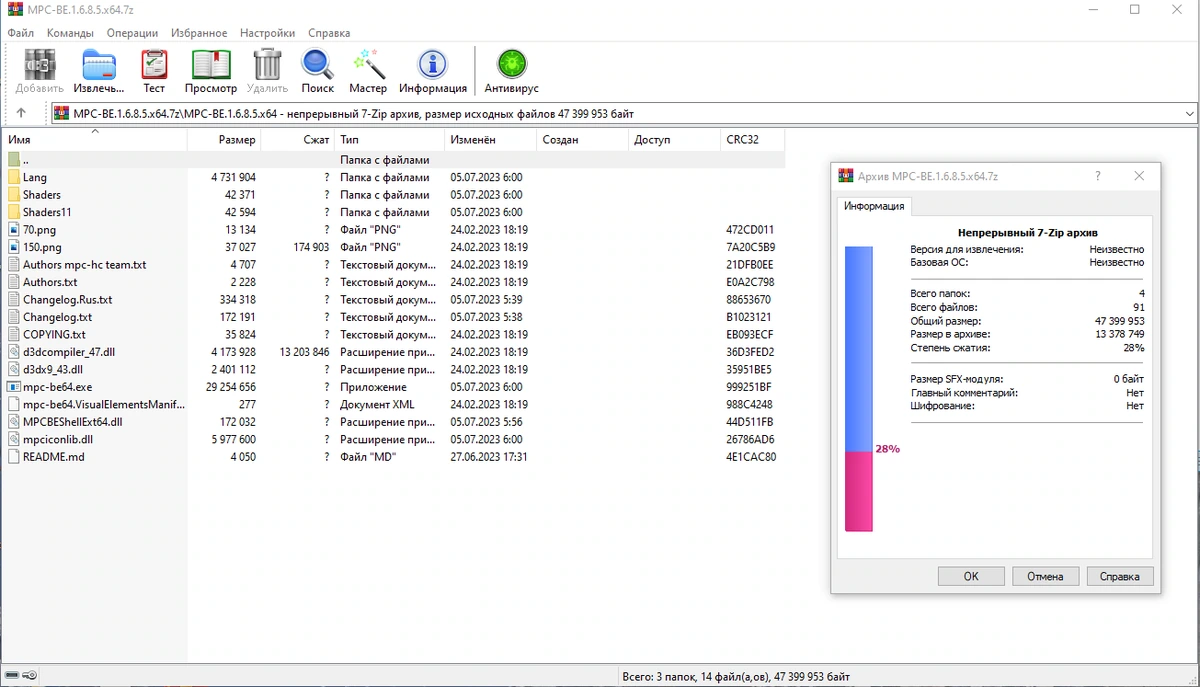Expand the address bar path dropdown

click(x=1189, y=114)
